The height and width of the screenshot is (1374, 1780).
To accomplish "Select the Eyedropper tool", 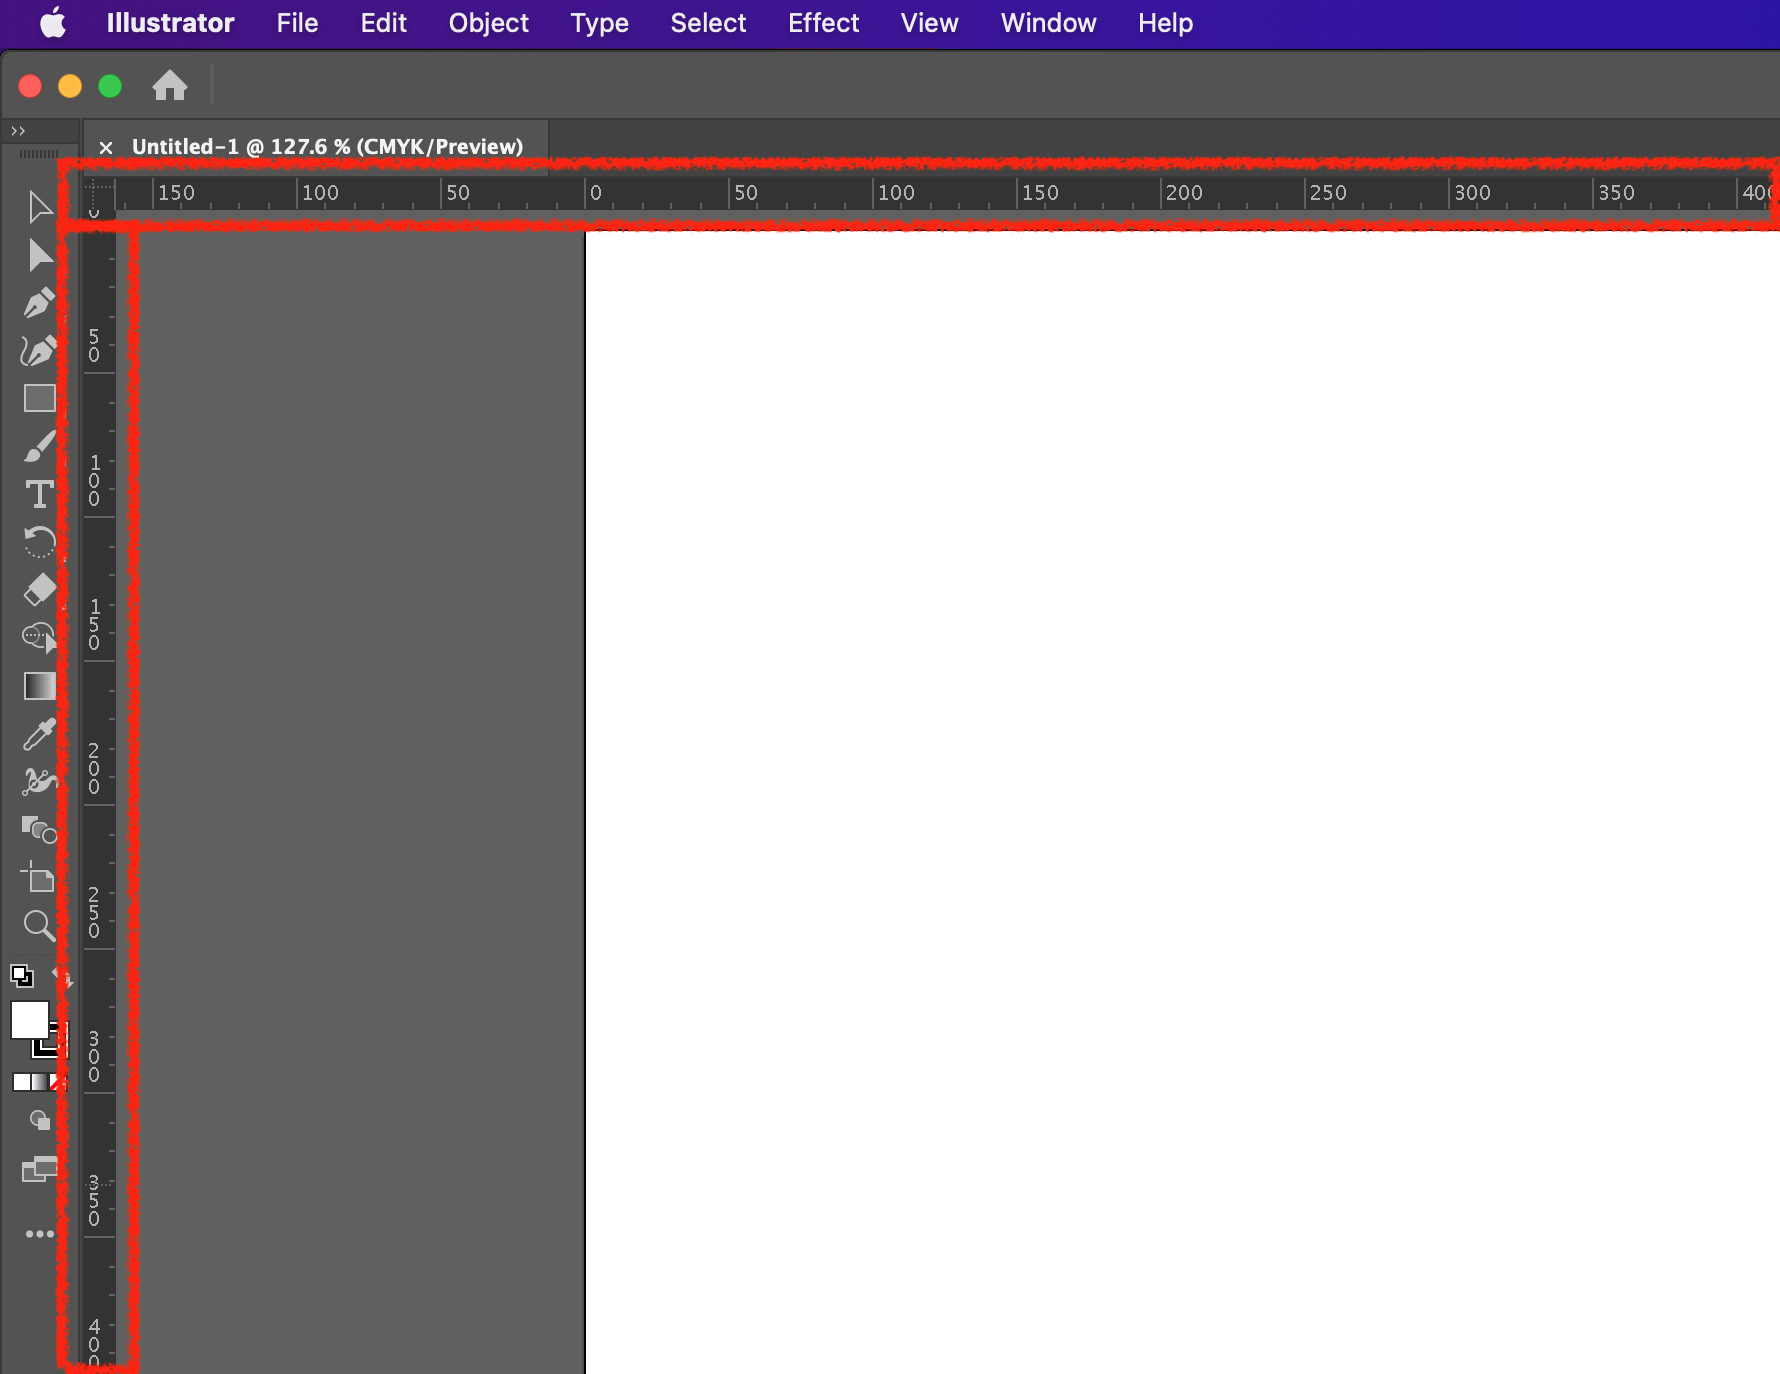I will [x=39, y=734].
